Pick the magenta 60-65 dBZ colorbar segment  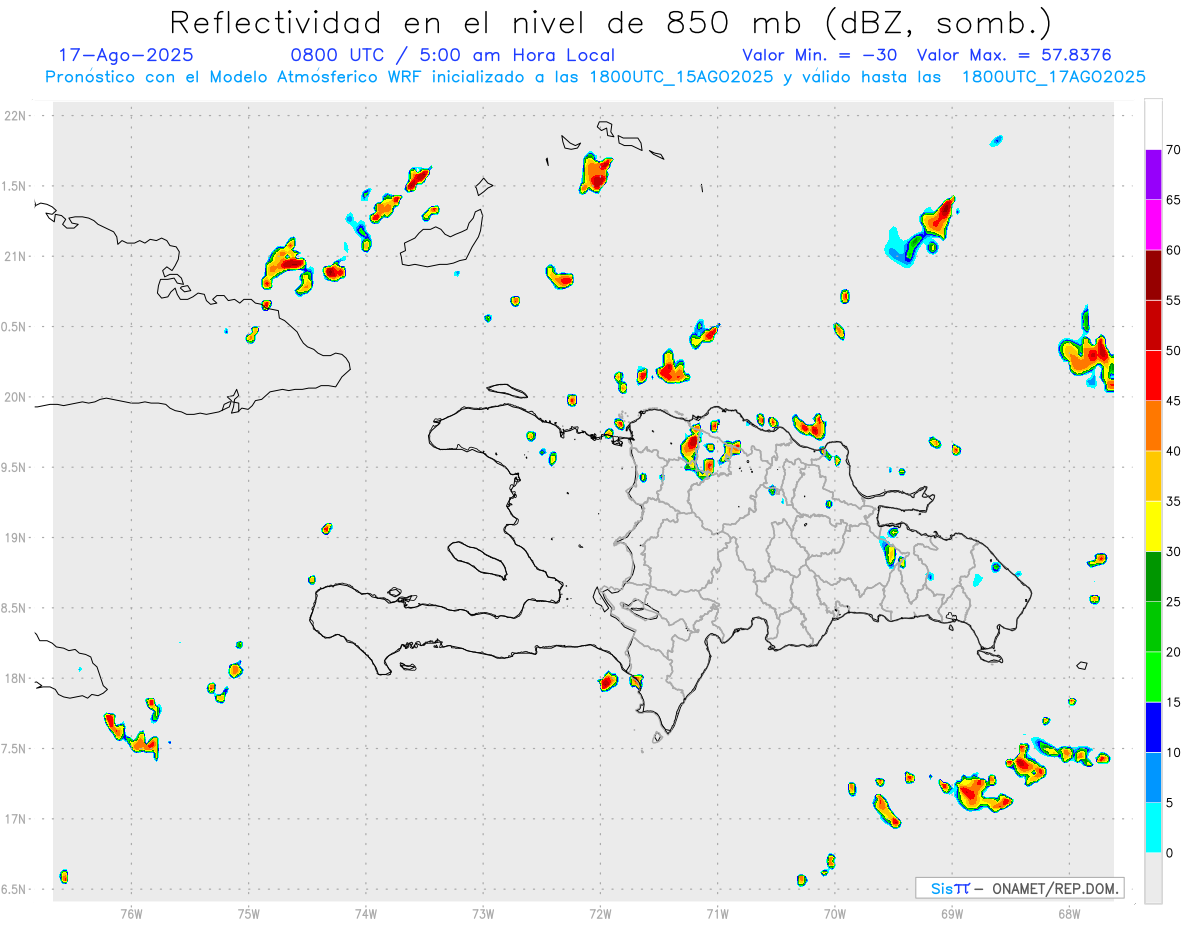[1153, 225]
